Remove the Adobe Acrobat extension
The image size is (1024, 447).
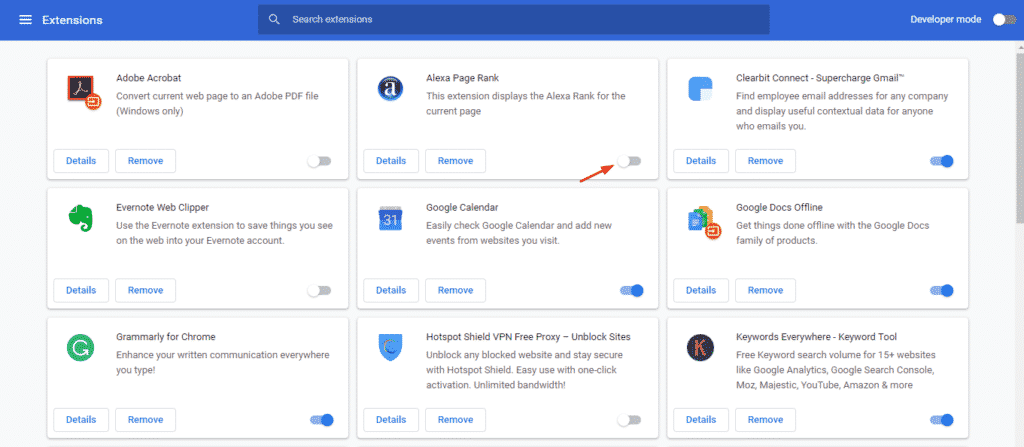pos(145,161)
